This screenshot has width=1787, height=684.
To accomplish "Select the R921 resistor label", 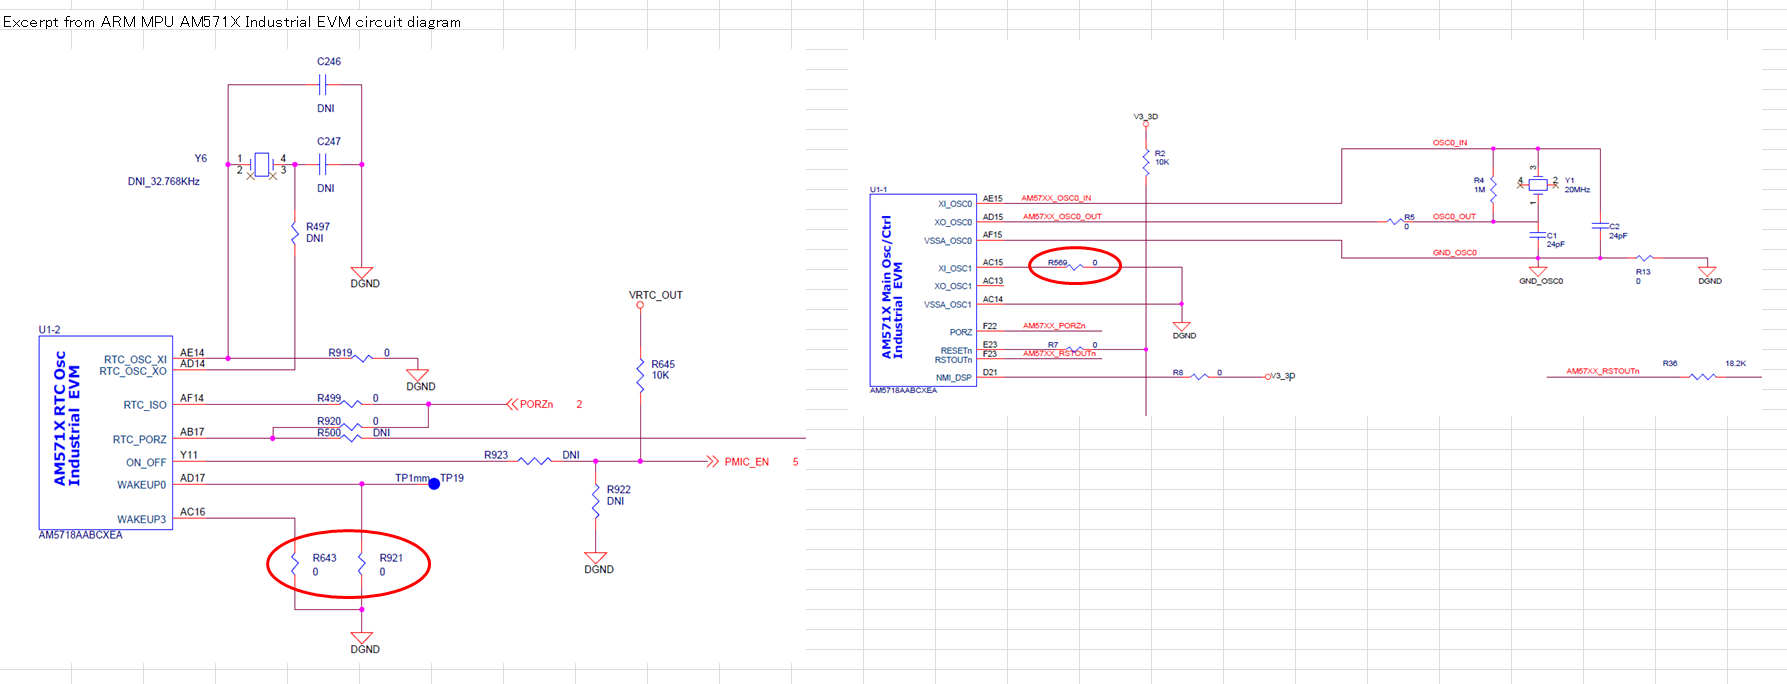I will (x=391, y=558).
